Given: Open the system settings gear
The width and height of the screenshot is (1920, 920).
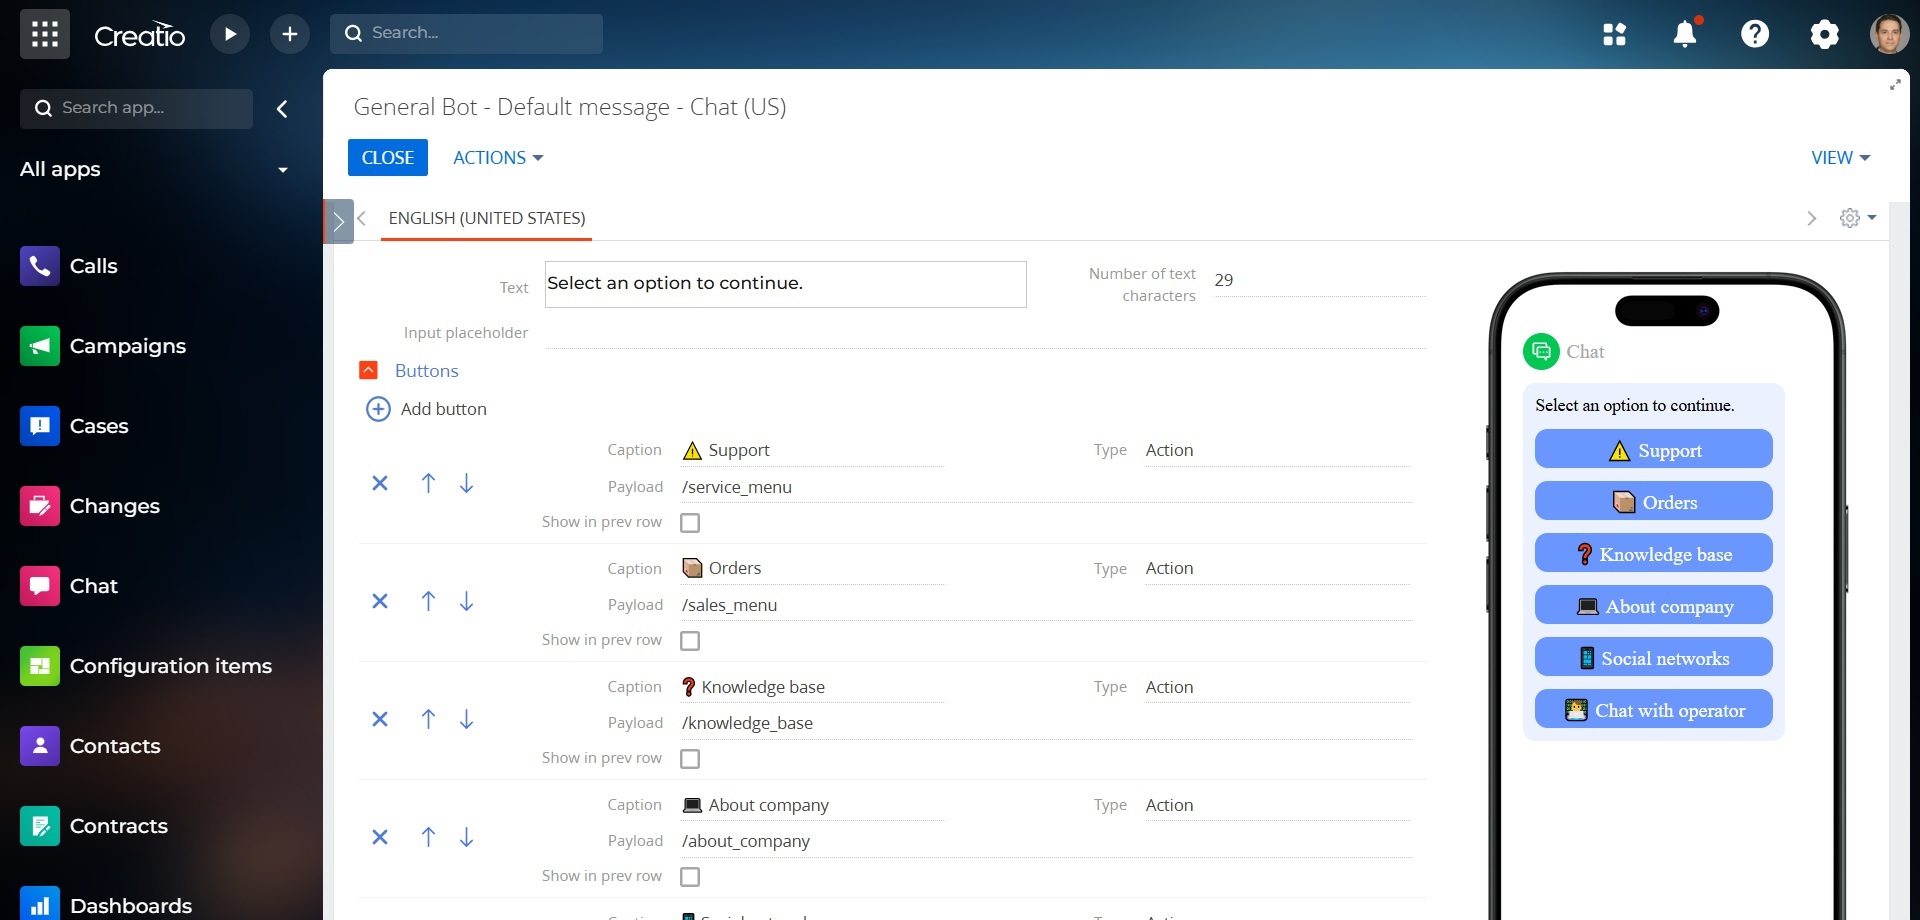Looking at the screenshot, I should pyautogui.click(x=1825, y=34).
